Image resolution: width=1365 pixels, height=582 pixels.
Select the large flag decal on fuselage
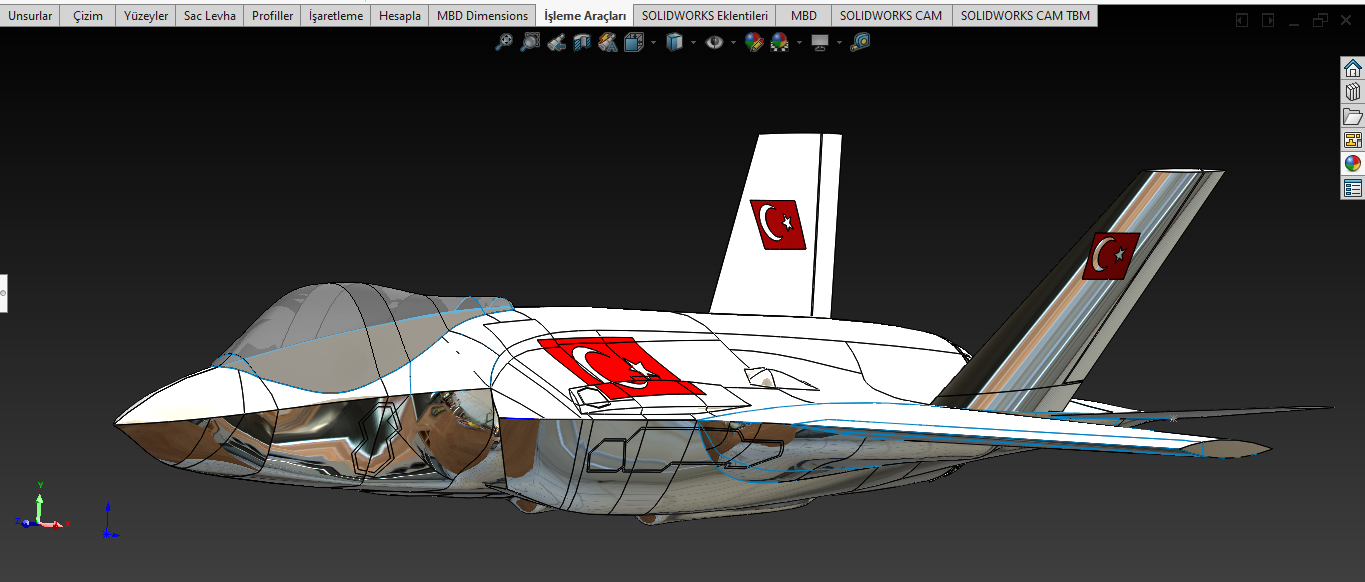(x=621, y=367)
